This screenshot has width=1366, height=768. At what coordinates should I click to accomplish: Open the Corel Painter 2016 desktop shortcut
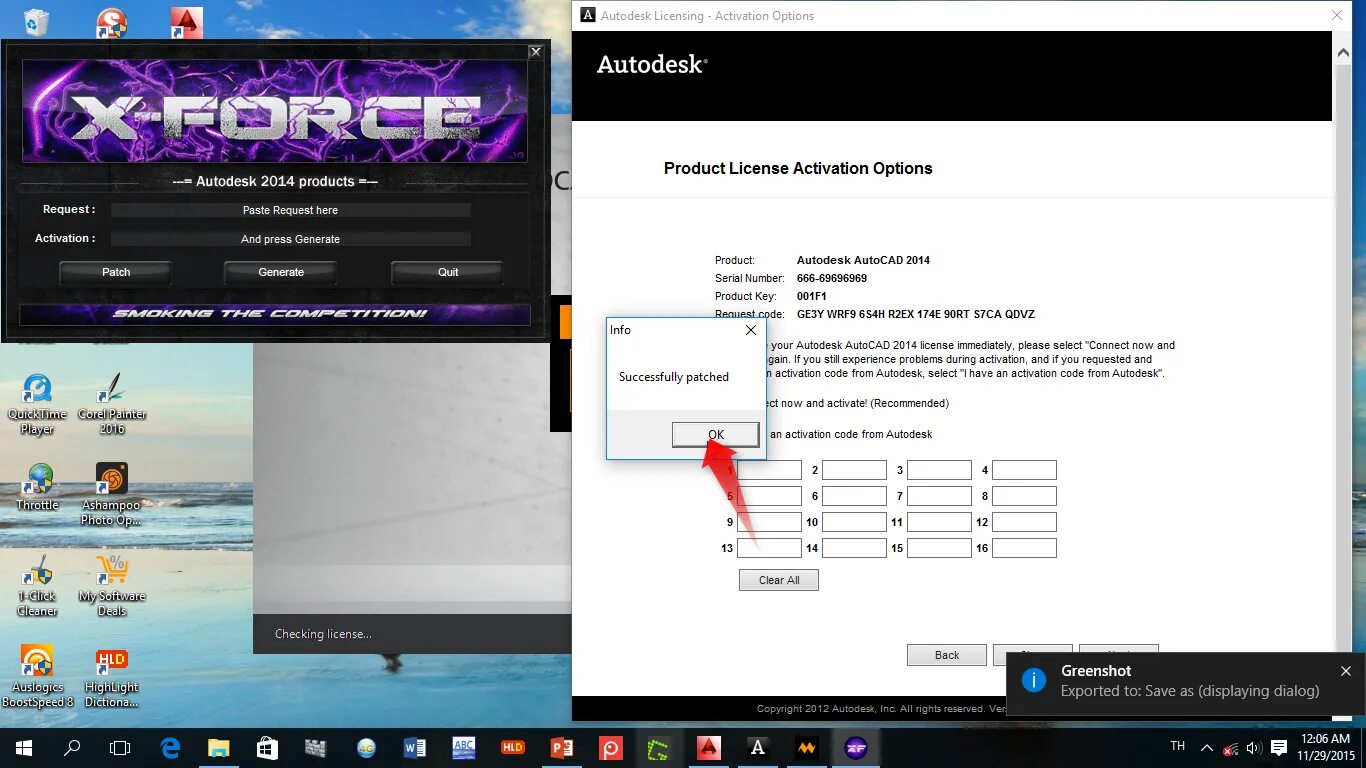click(x=112, y=404)
